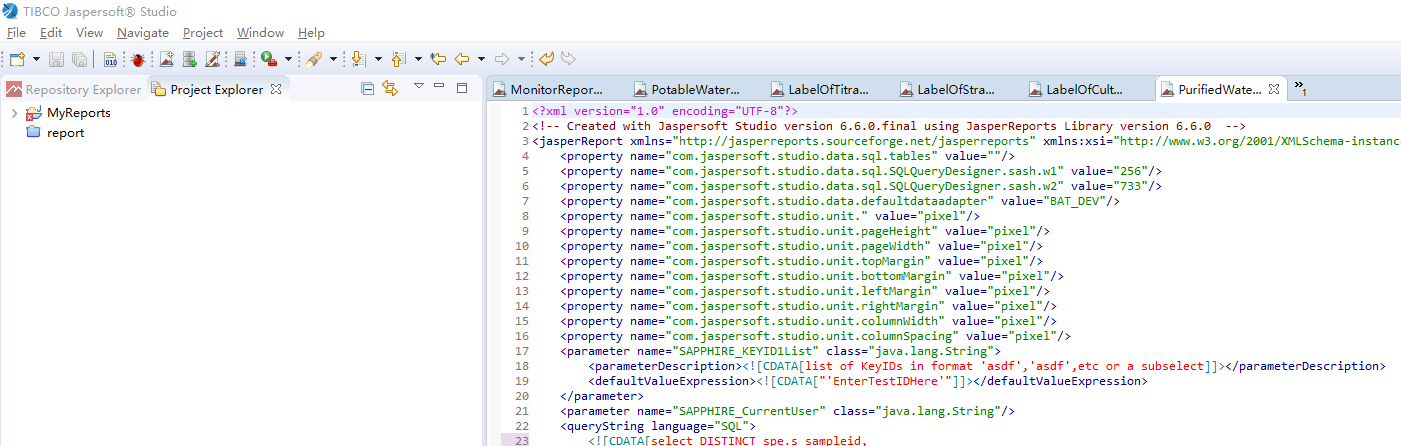Click the Next Annotation icon

coord(359,59)
